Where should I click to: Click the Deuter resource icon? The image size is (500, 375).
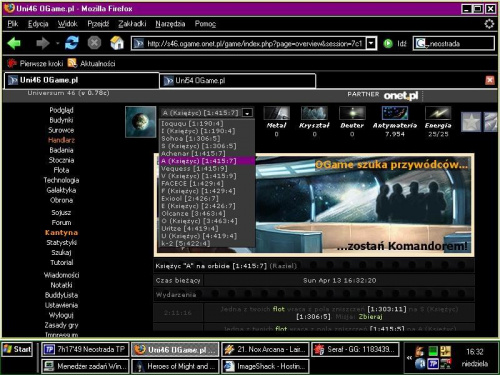click(352, 113)
